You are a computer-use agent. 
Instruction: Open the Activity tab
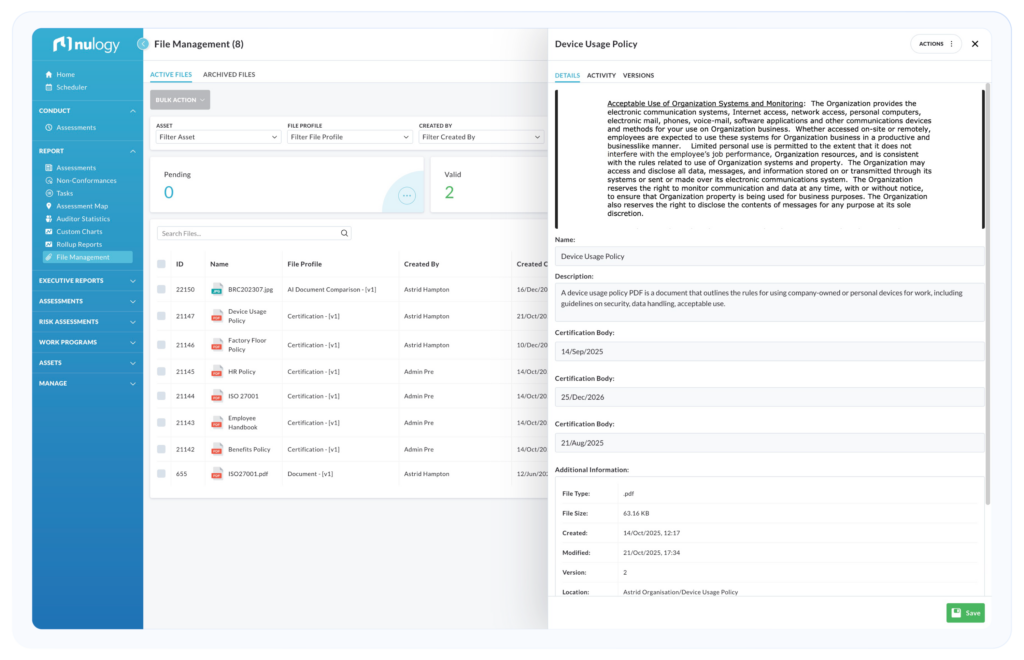click(x=601, y=76)
